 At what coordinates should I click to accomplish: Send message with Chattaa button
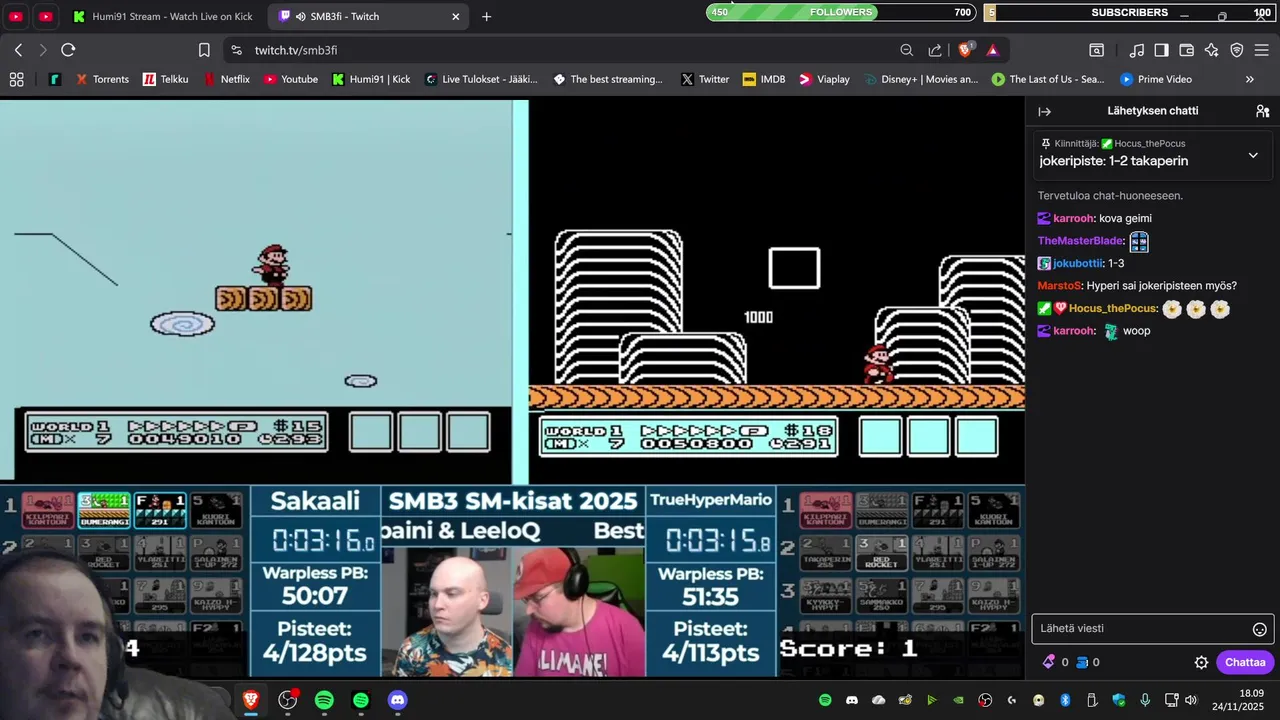1245,662
